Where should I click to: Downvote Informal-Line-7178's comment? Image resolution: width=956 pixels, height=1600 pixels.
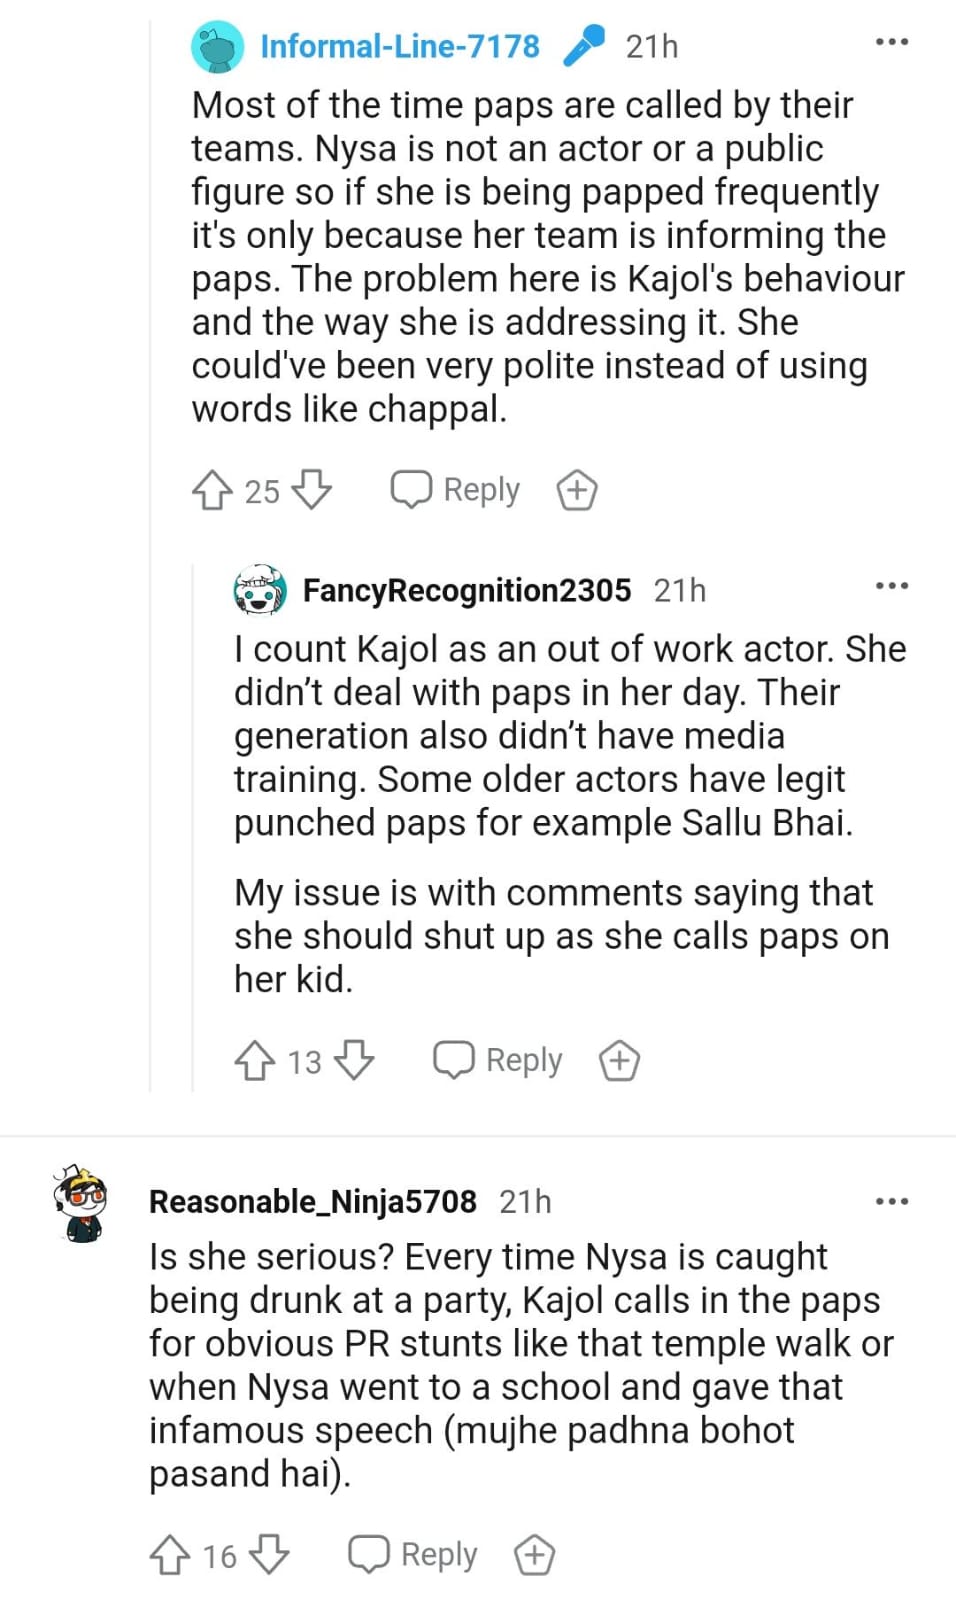click(x=312, y=490)
